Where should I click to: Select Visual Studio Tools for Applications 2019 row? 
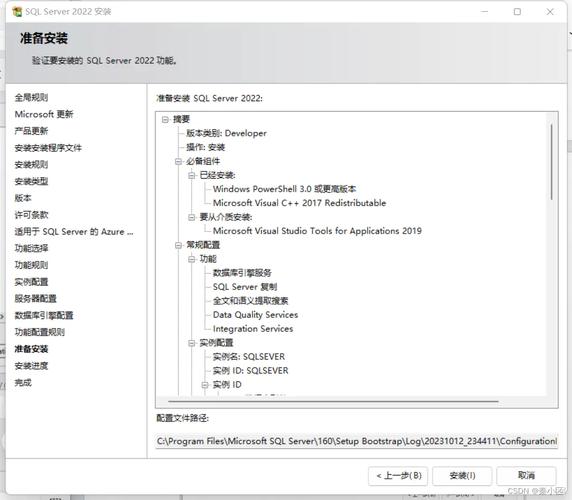317,231
